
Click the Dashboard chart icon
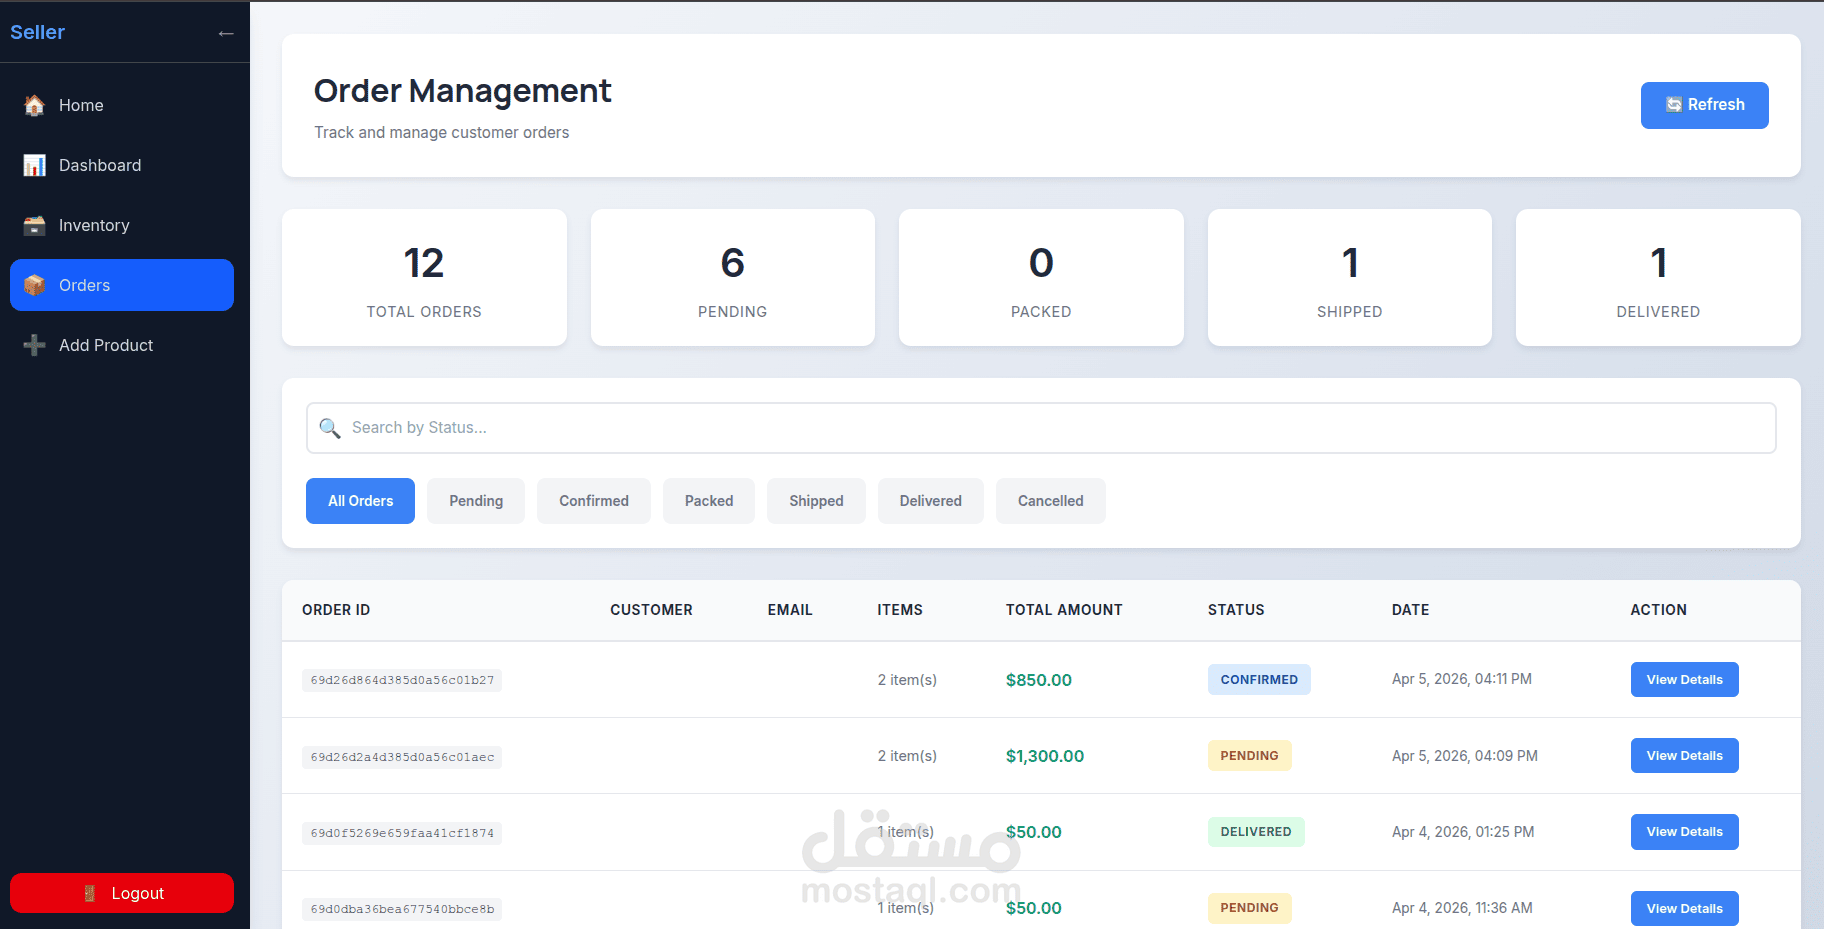[x=35, y=165]
